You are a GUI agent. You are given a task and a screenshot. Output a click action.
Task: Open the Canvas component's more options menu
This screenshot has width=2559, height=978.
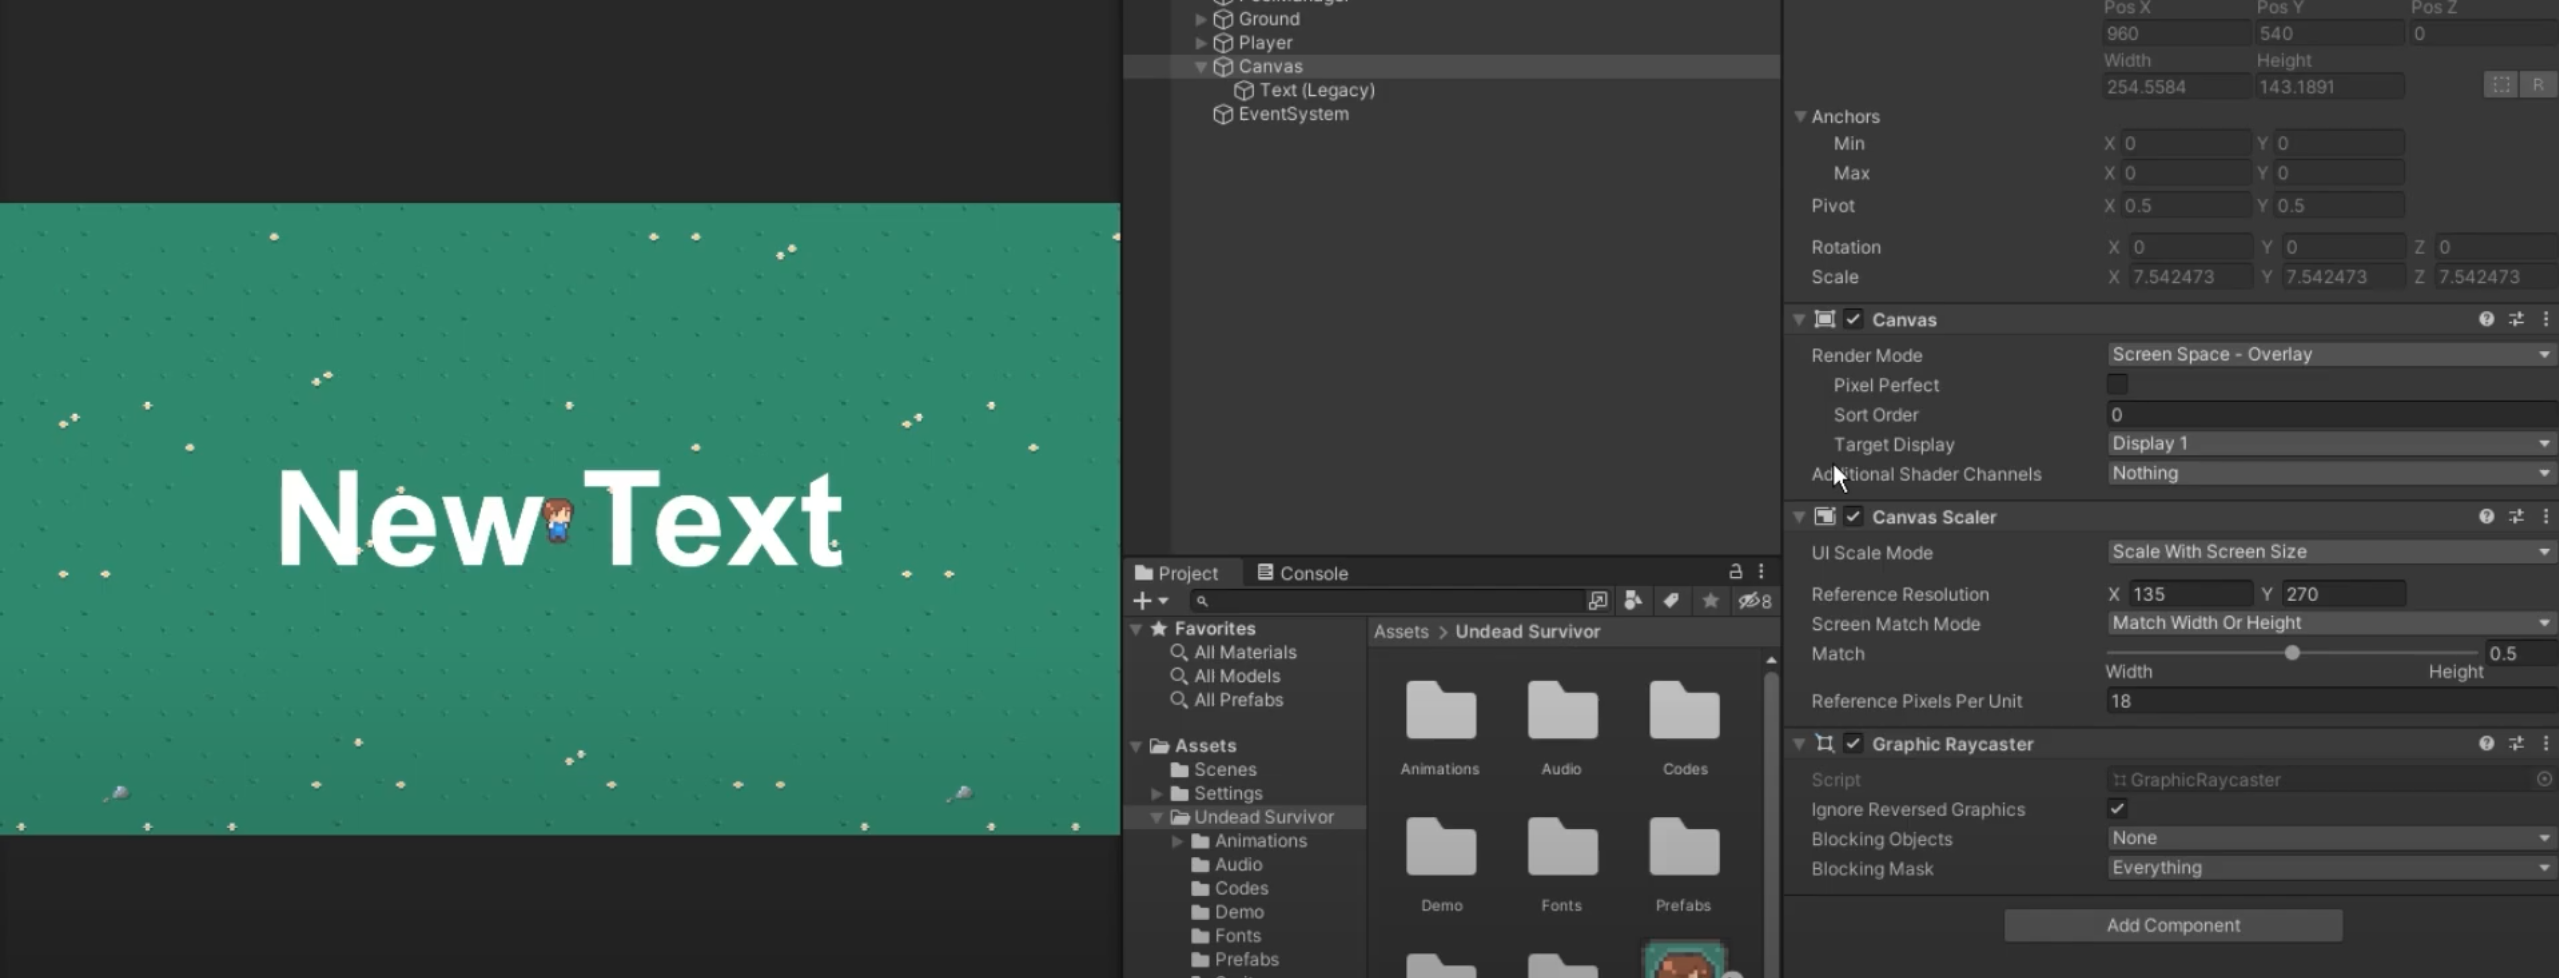[x=2545, y=319]
